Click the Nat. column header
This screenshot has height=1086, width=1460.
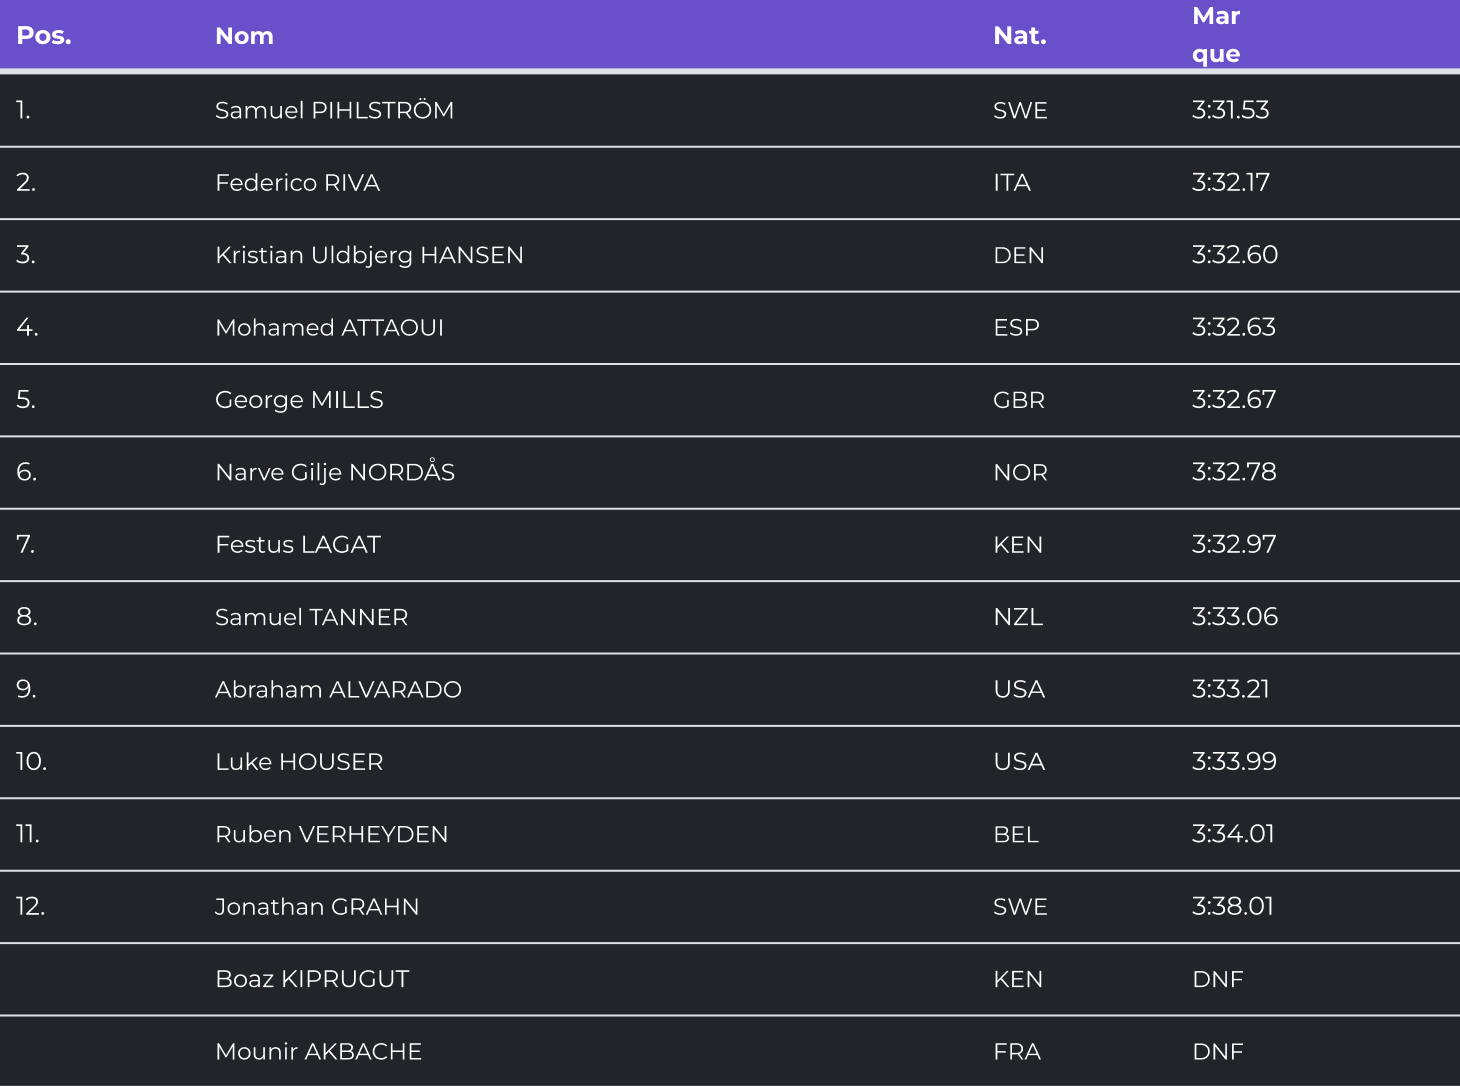pyautogui.click(x=1019, y=36)
